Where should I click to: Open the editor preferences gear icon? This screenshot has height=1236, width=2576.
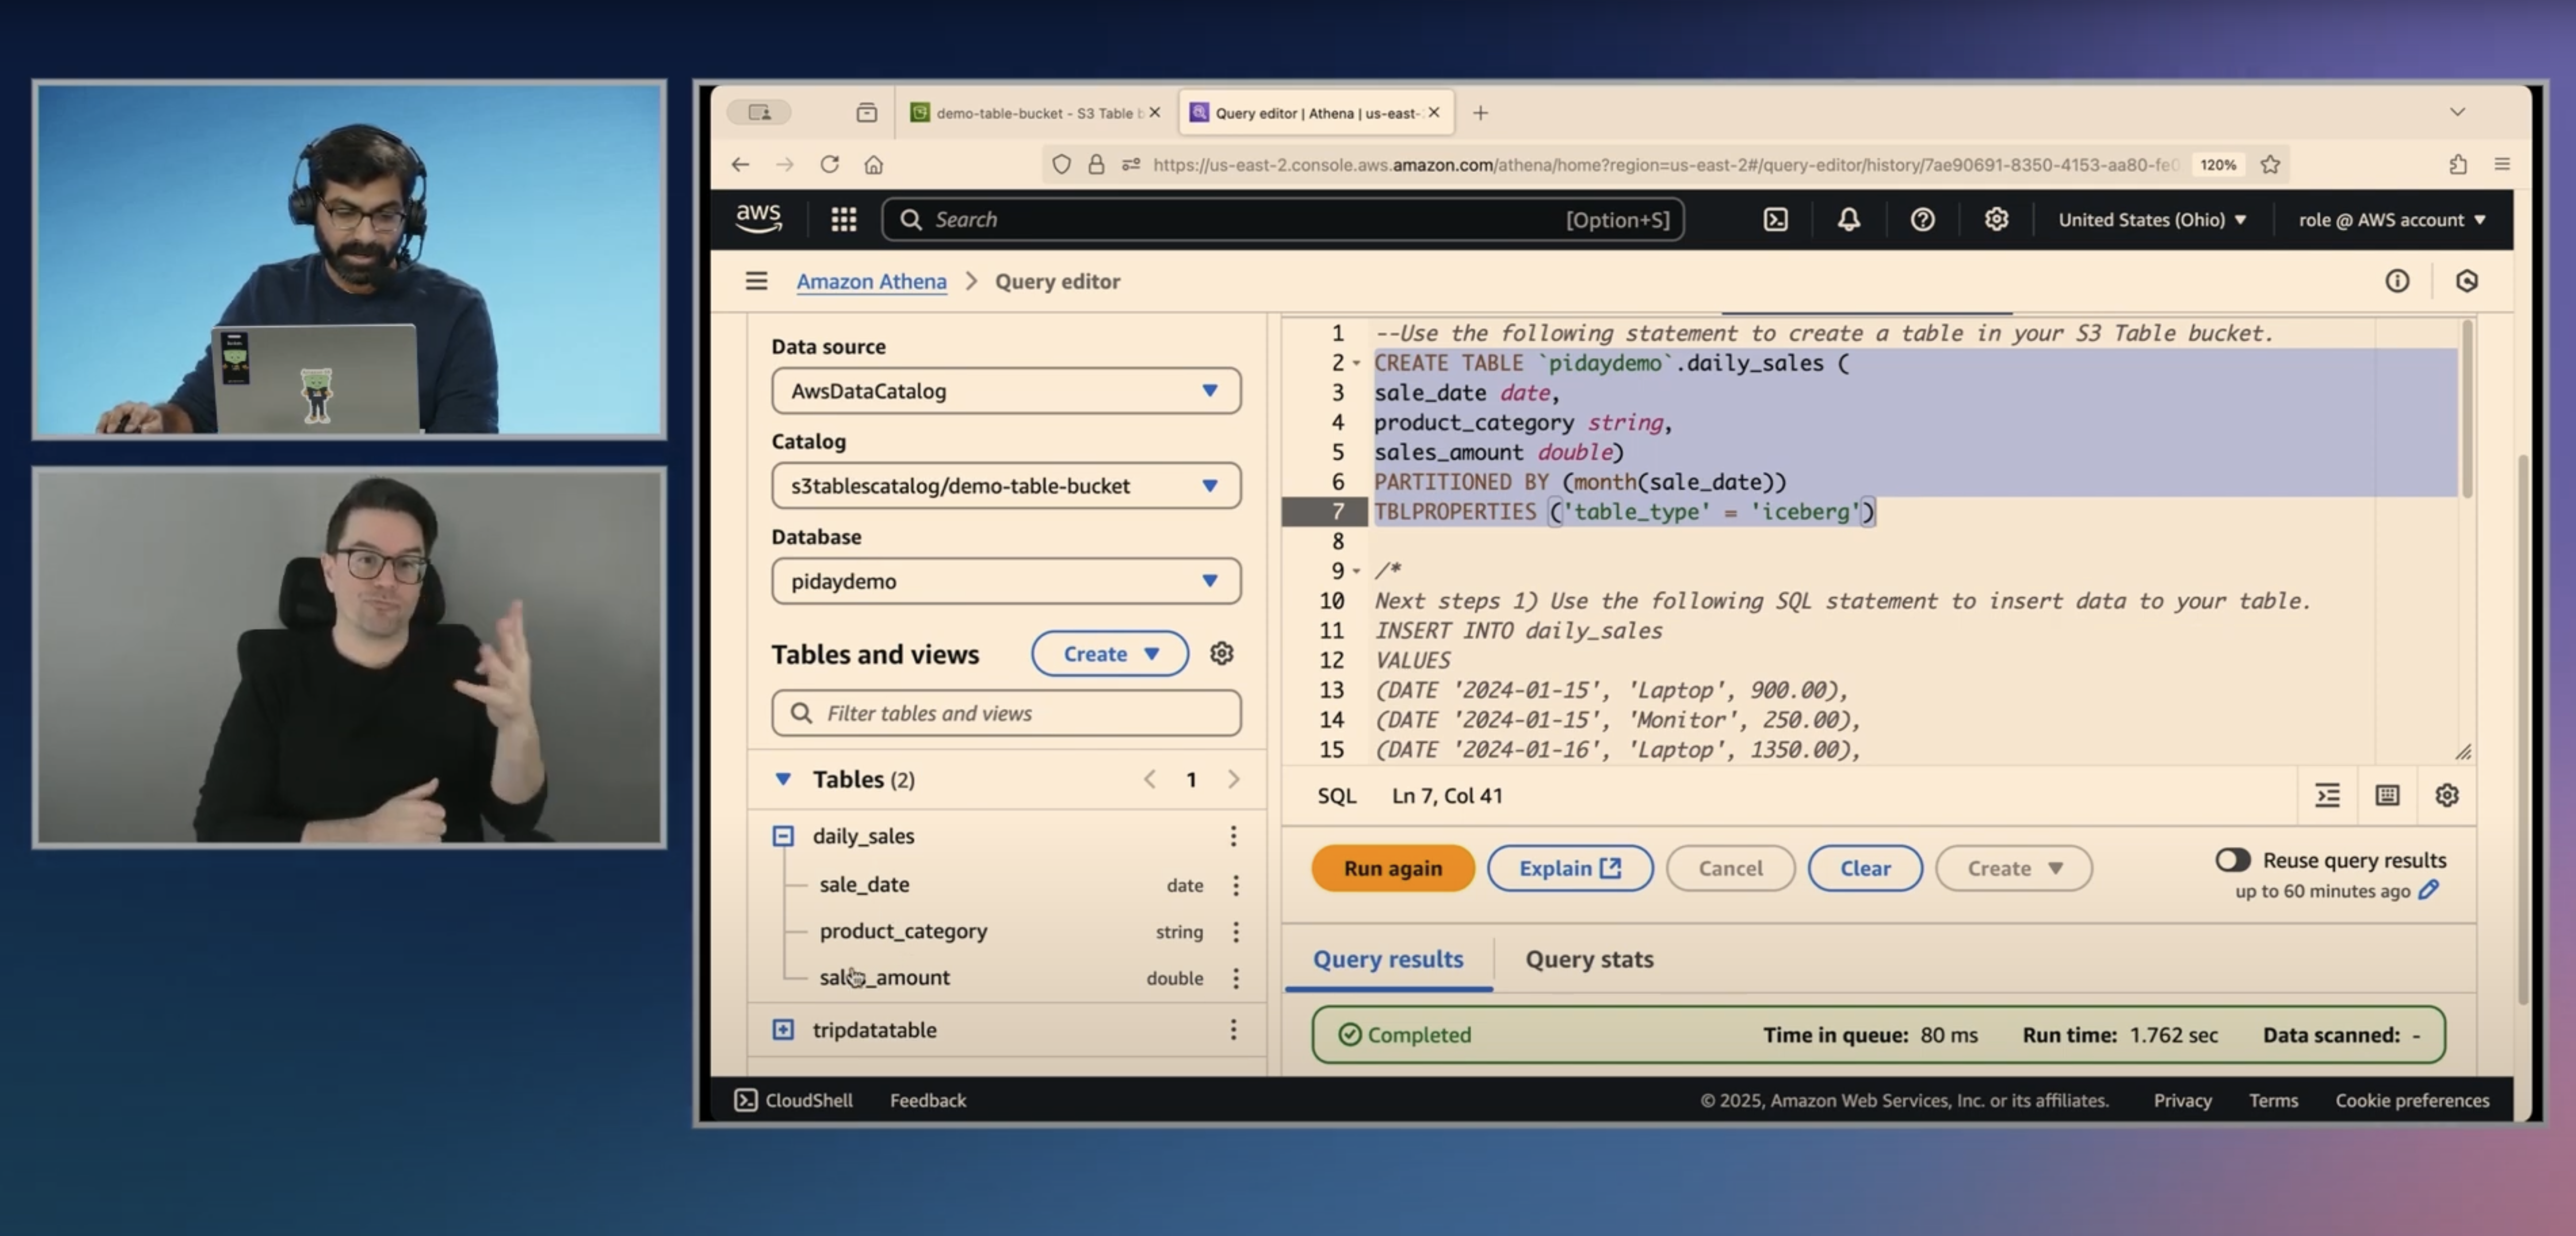click(2446, 795)
